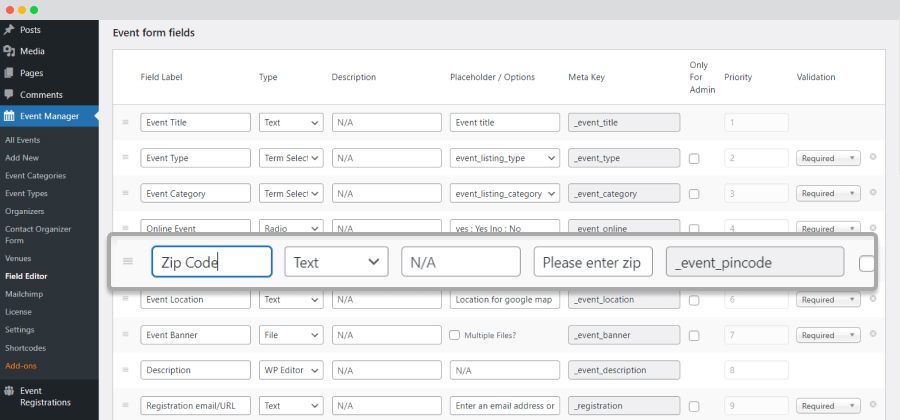The height and width of the screenshot is (420, 900).
Task: Grab the drag handle of Registration email/URL row
Action: (125, 406)
